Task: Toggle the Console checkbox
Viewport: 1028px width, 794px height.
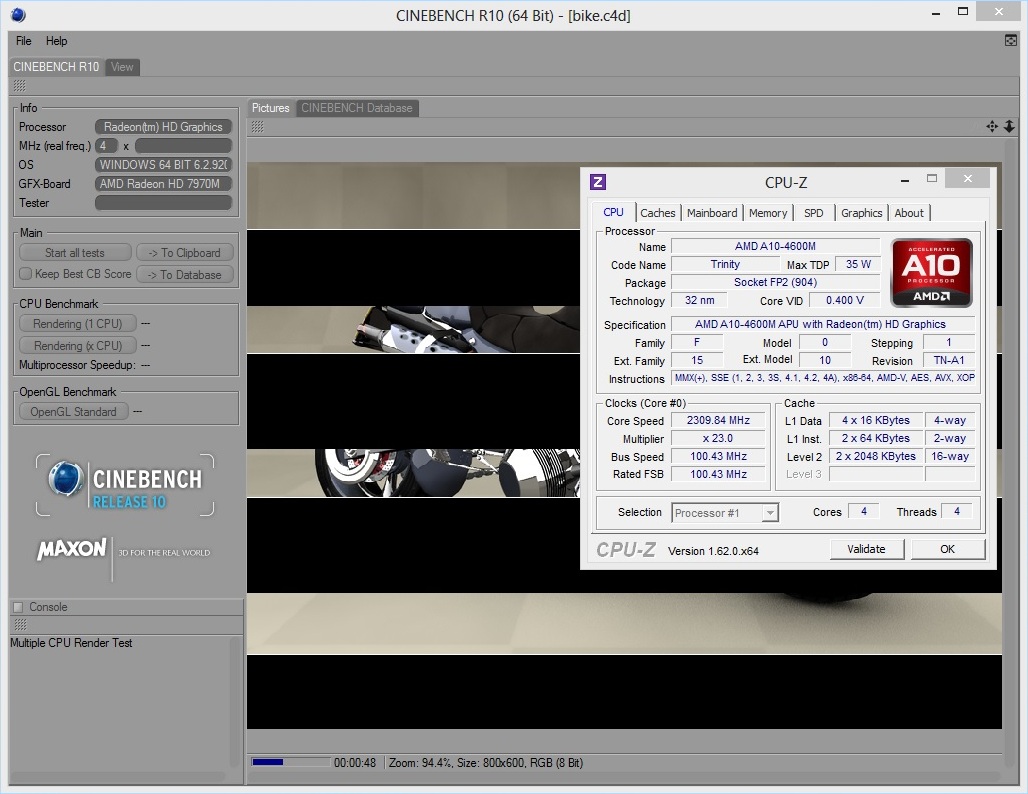Action: (18, 607)
